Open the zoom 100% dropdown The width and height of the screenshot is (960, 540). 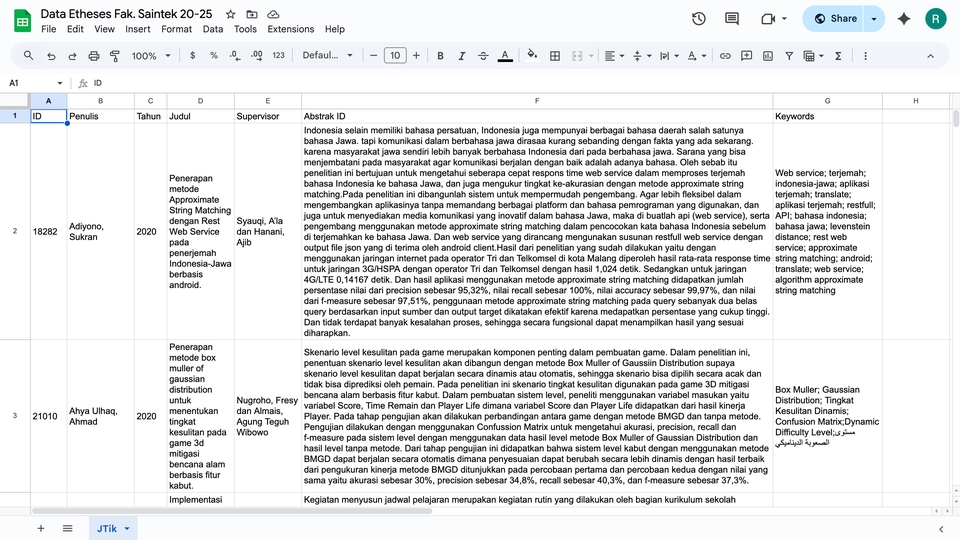tap(151, 56)
